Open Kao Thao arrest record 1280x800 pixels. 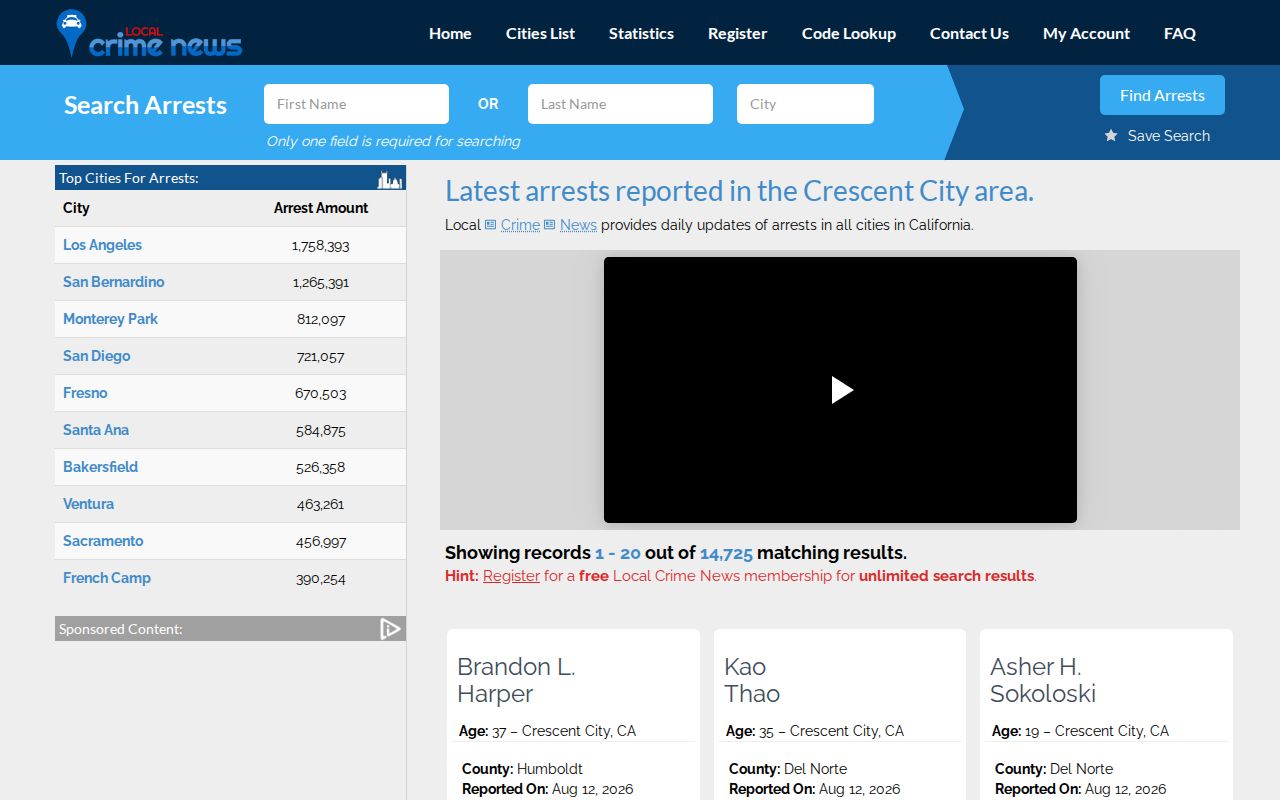coord(752,680)
